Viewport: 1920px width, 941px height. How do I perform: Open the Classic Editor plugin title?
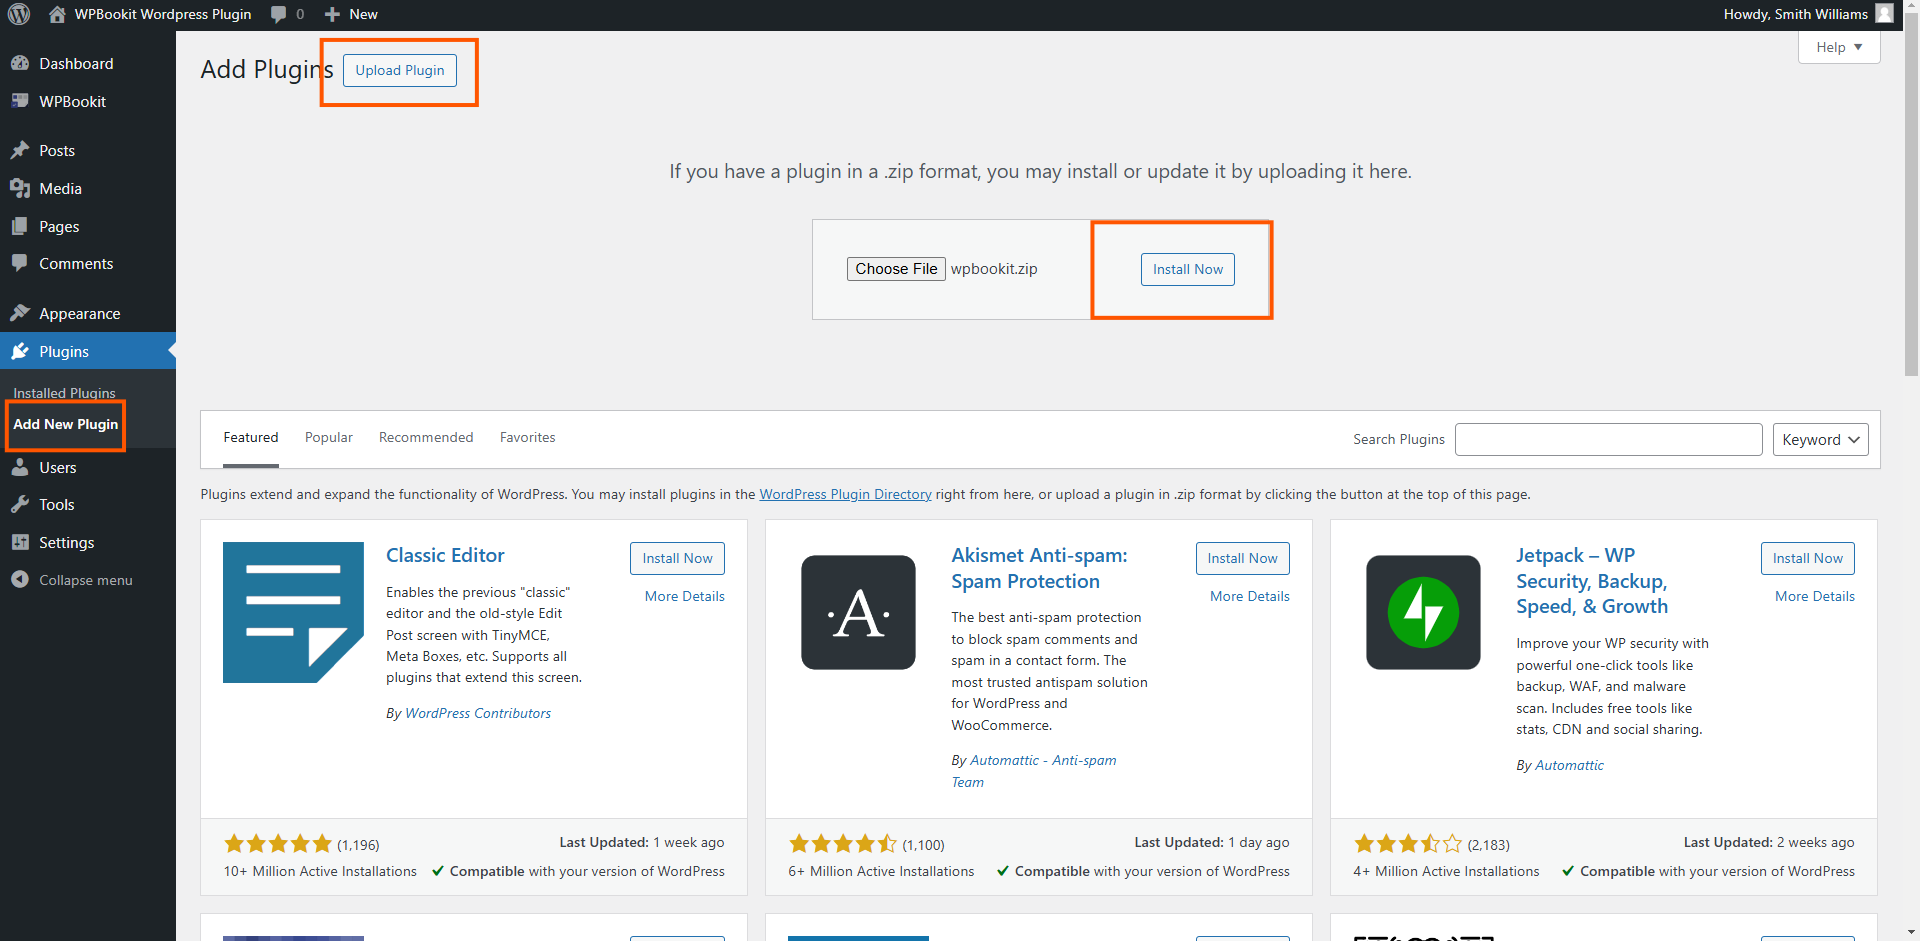[x=445, y=555]
